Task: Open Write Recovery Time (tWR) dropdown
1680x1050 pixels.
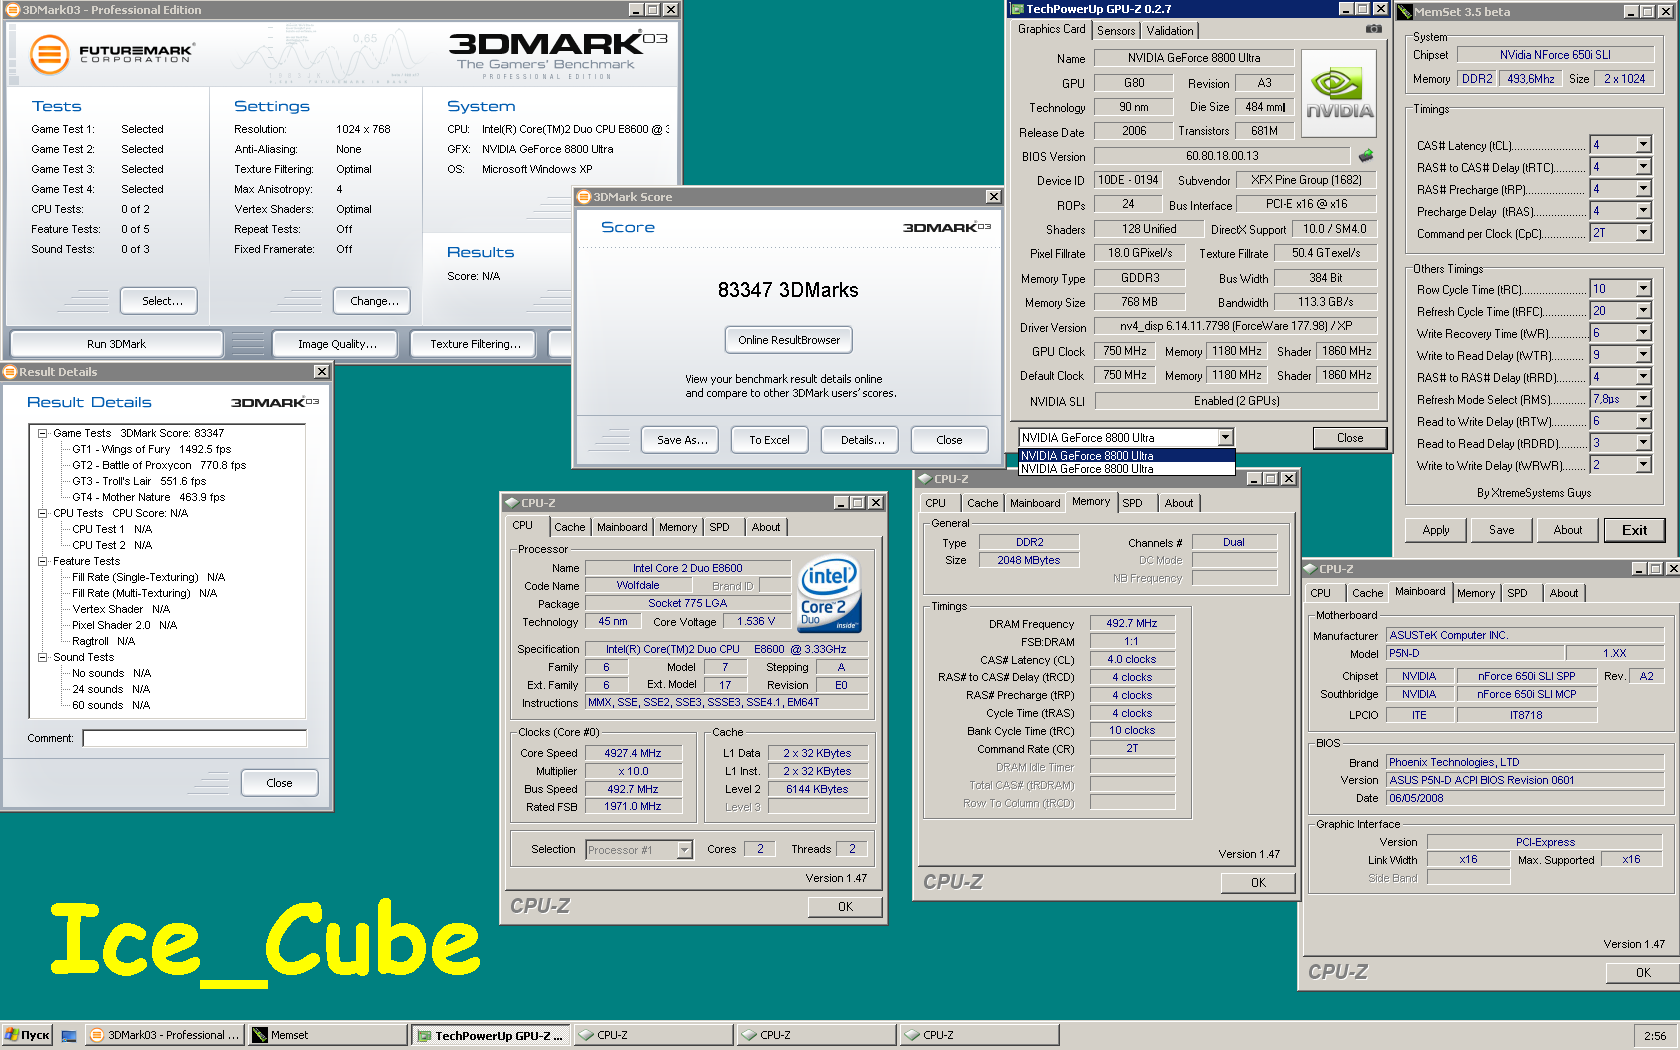Action: coord(1643,333)
